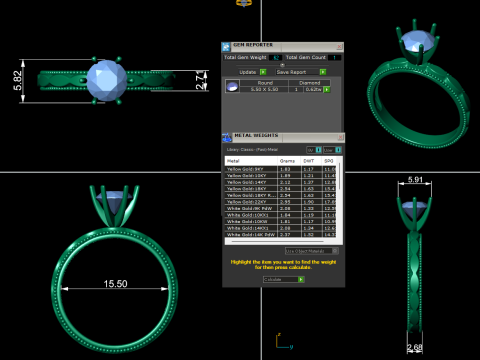The image size is (480, 360).
Task: Select the White Gold 10KW row
Action: point(281,221)
